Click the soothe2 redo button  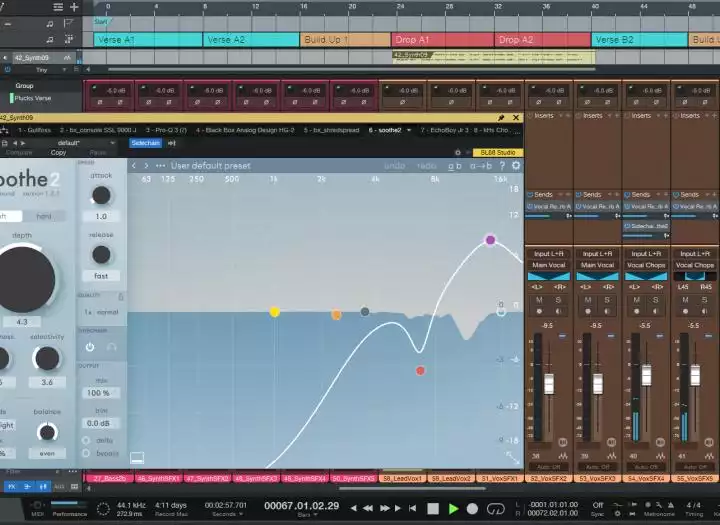click(427, 166)
